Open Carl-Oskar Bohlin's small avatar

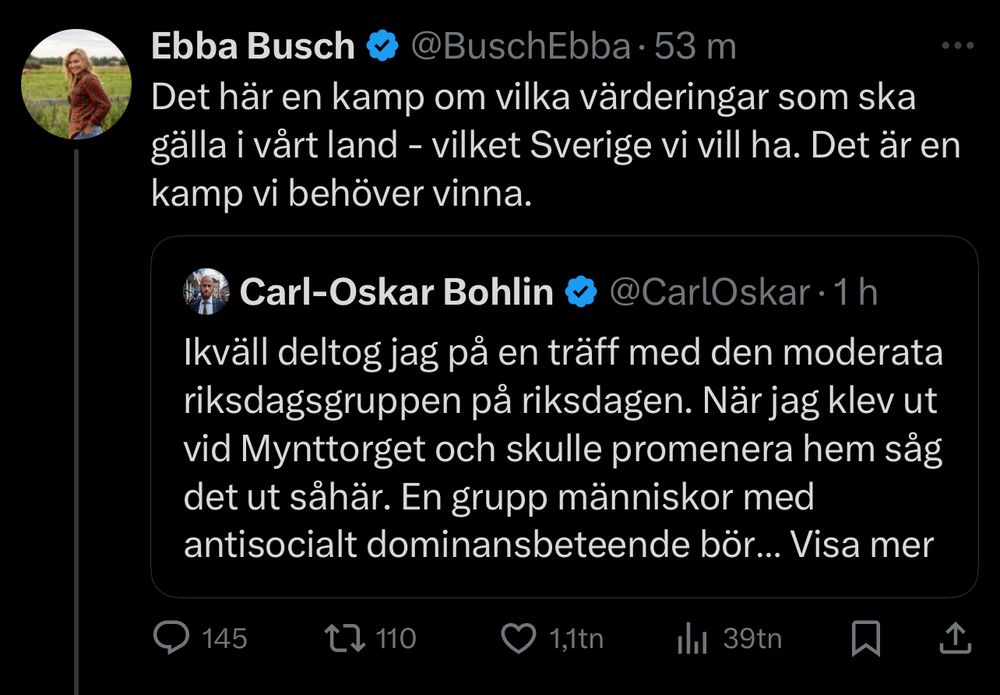[207, 292]
